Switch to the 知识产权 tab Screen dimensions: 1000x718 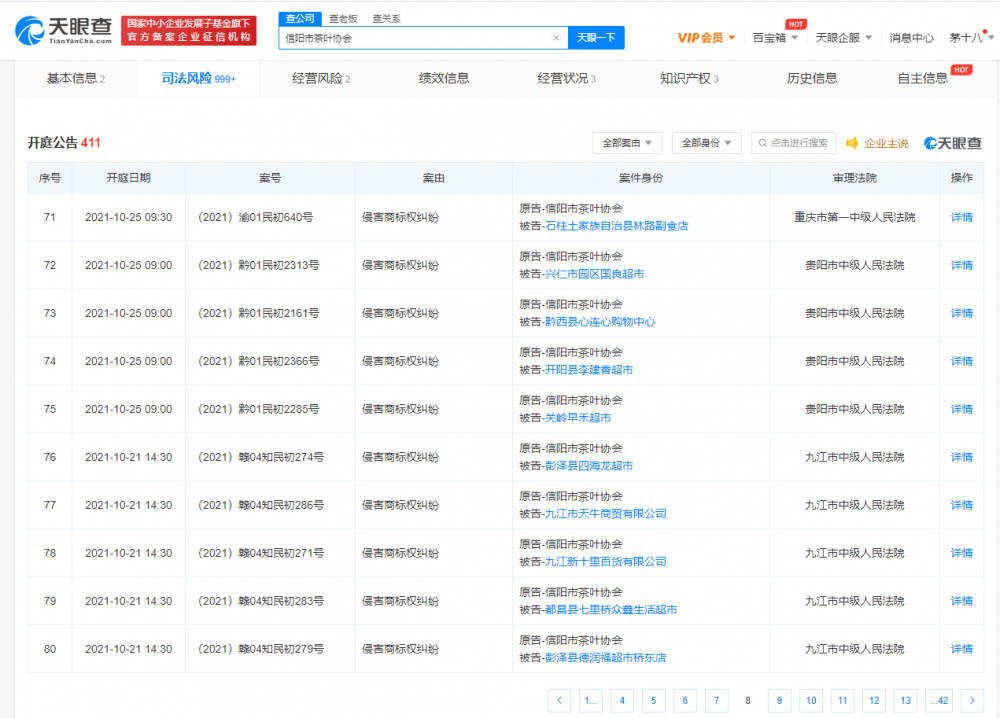(689, 78)
